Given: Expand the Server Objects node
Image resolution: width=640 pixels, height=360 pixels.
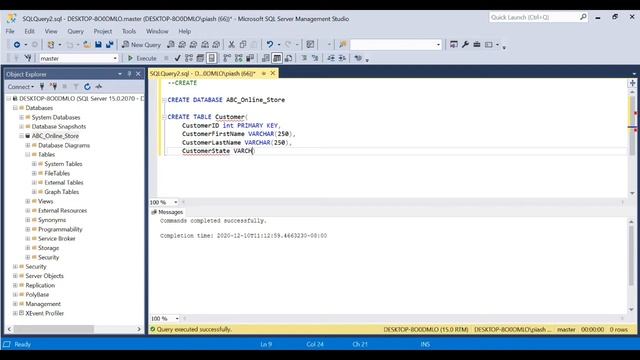Looking at the screenshot, I should click(15, 276).
